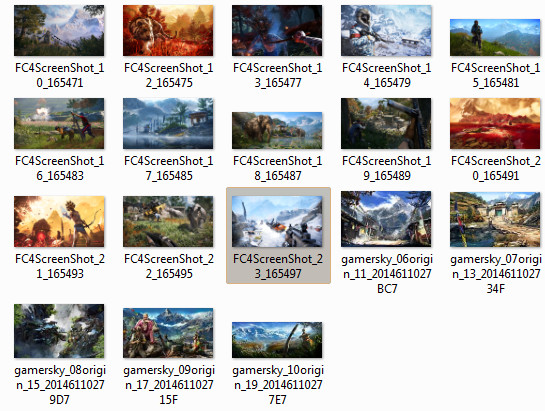The height and width of the screenshot is (411, 545).
Task: Select the FC4ScreenShot_12_165475 tiger image
Action: (168, 30)
